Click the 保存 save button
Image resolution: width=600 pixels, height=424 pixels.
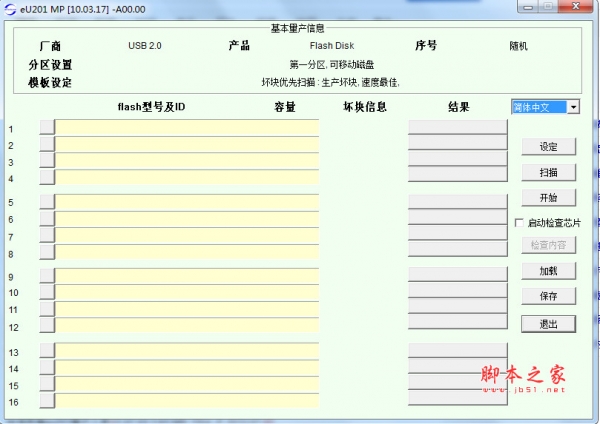click(x=548, y=296)
